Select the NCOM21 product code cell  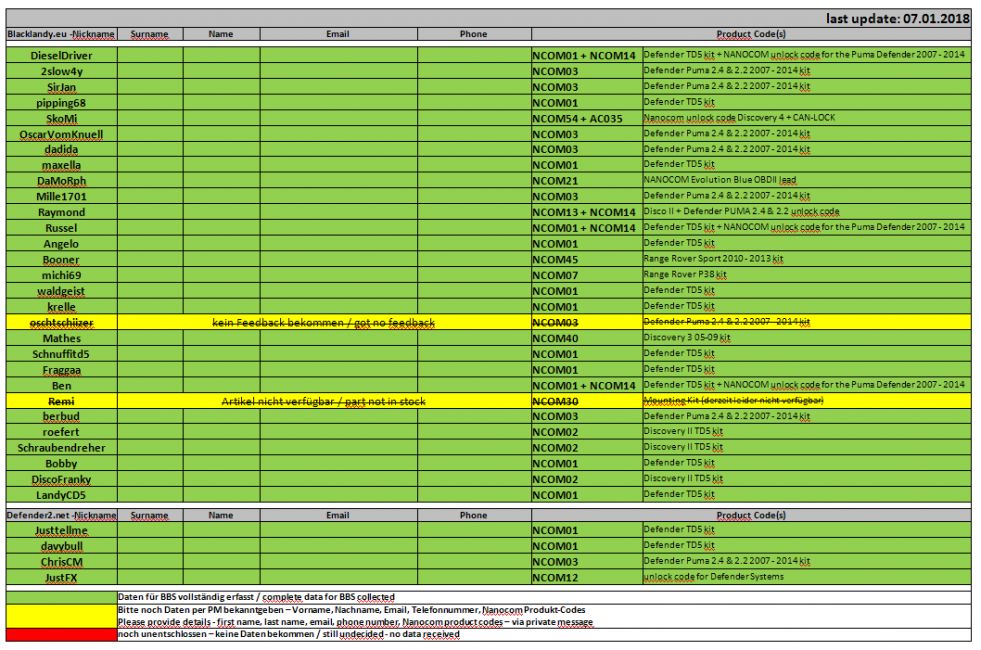[587, 181]
